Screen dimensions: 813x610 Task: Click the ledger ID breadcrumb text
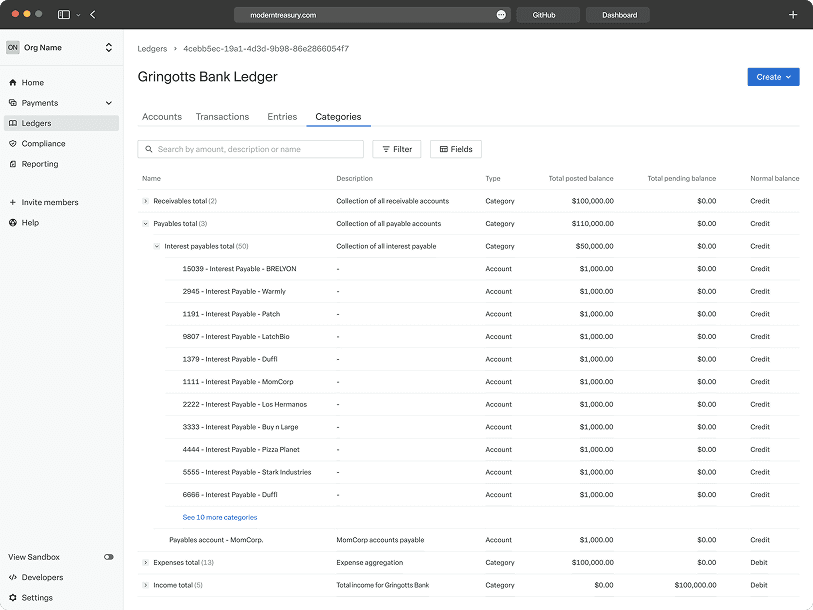pos(266,49)
